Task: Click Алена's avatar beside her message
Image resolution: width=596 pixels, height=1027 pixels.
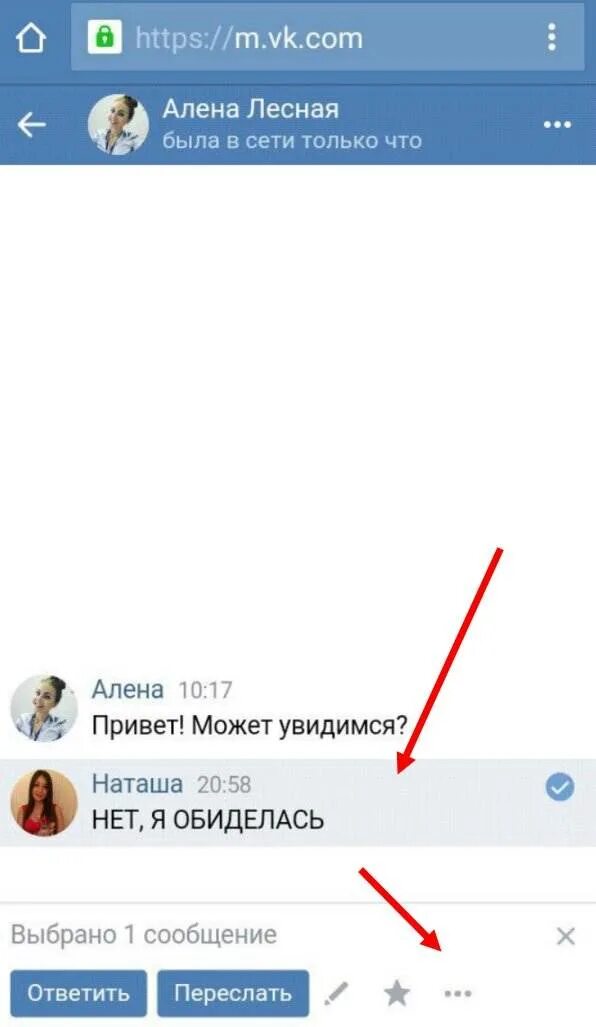Action: pos(44,708)
